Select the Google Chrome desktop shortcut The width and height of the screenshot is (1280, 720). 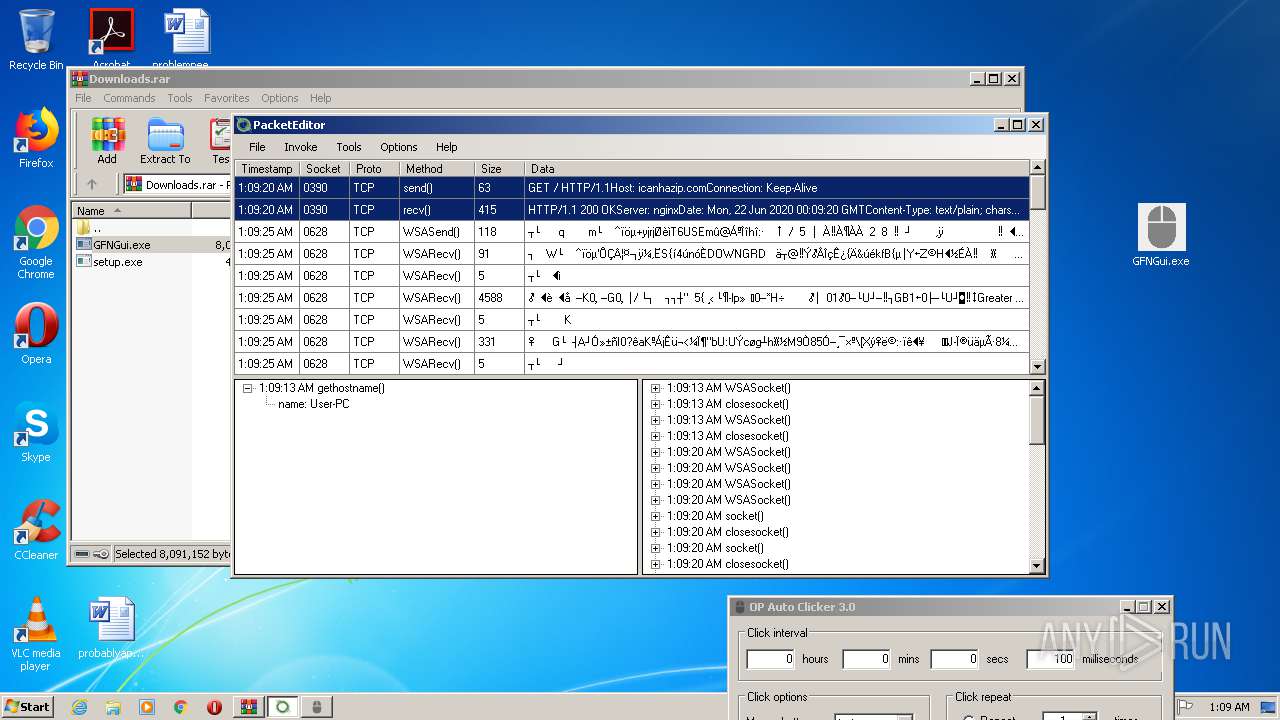click(36, 242)
